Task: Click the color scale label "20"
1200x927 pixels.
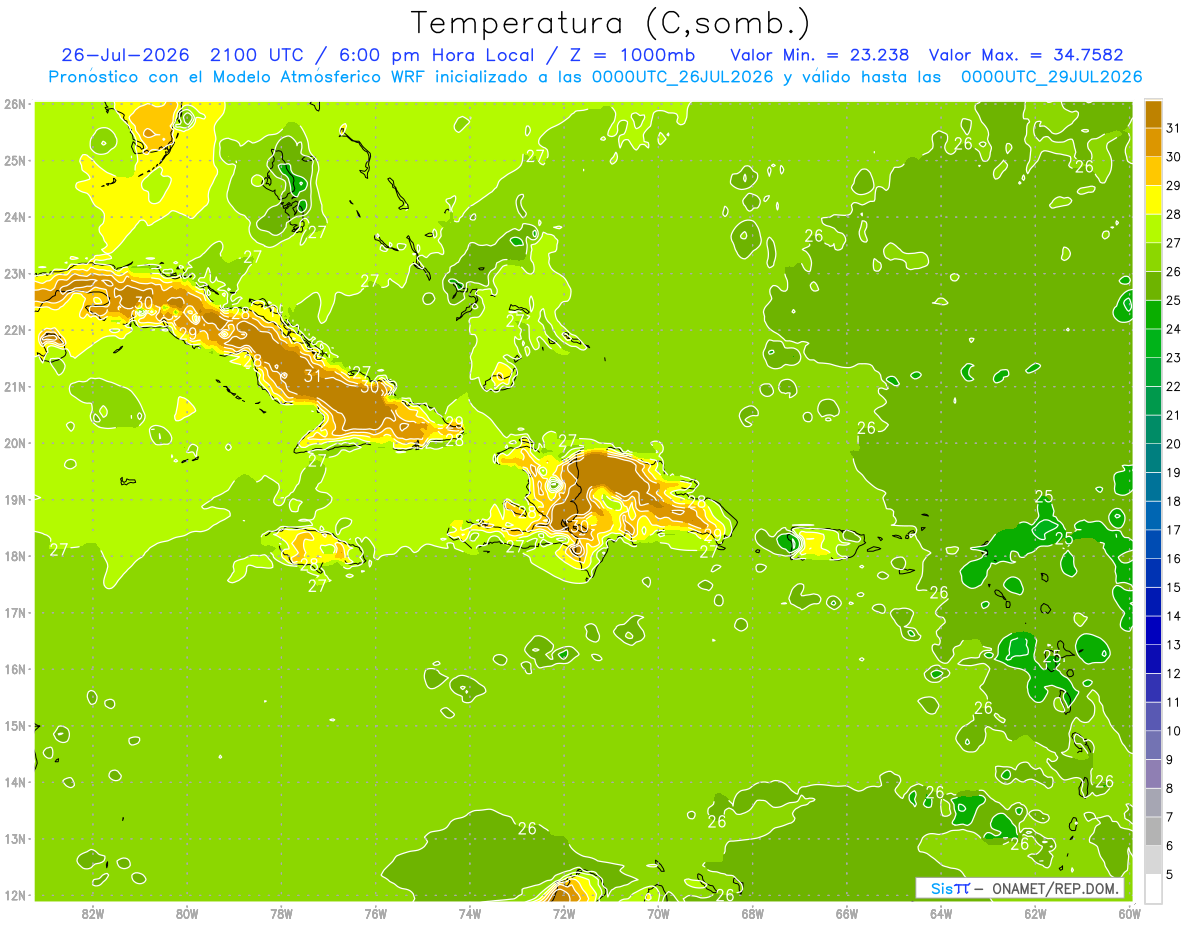Action: [1173, 443]
